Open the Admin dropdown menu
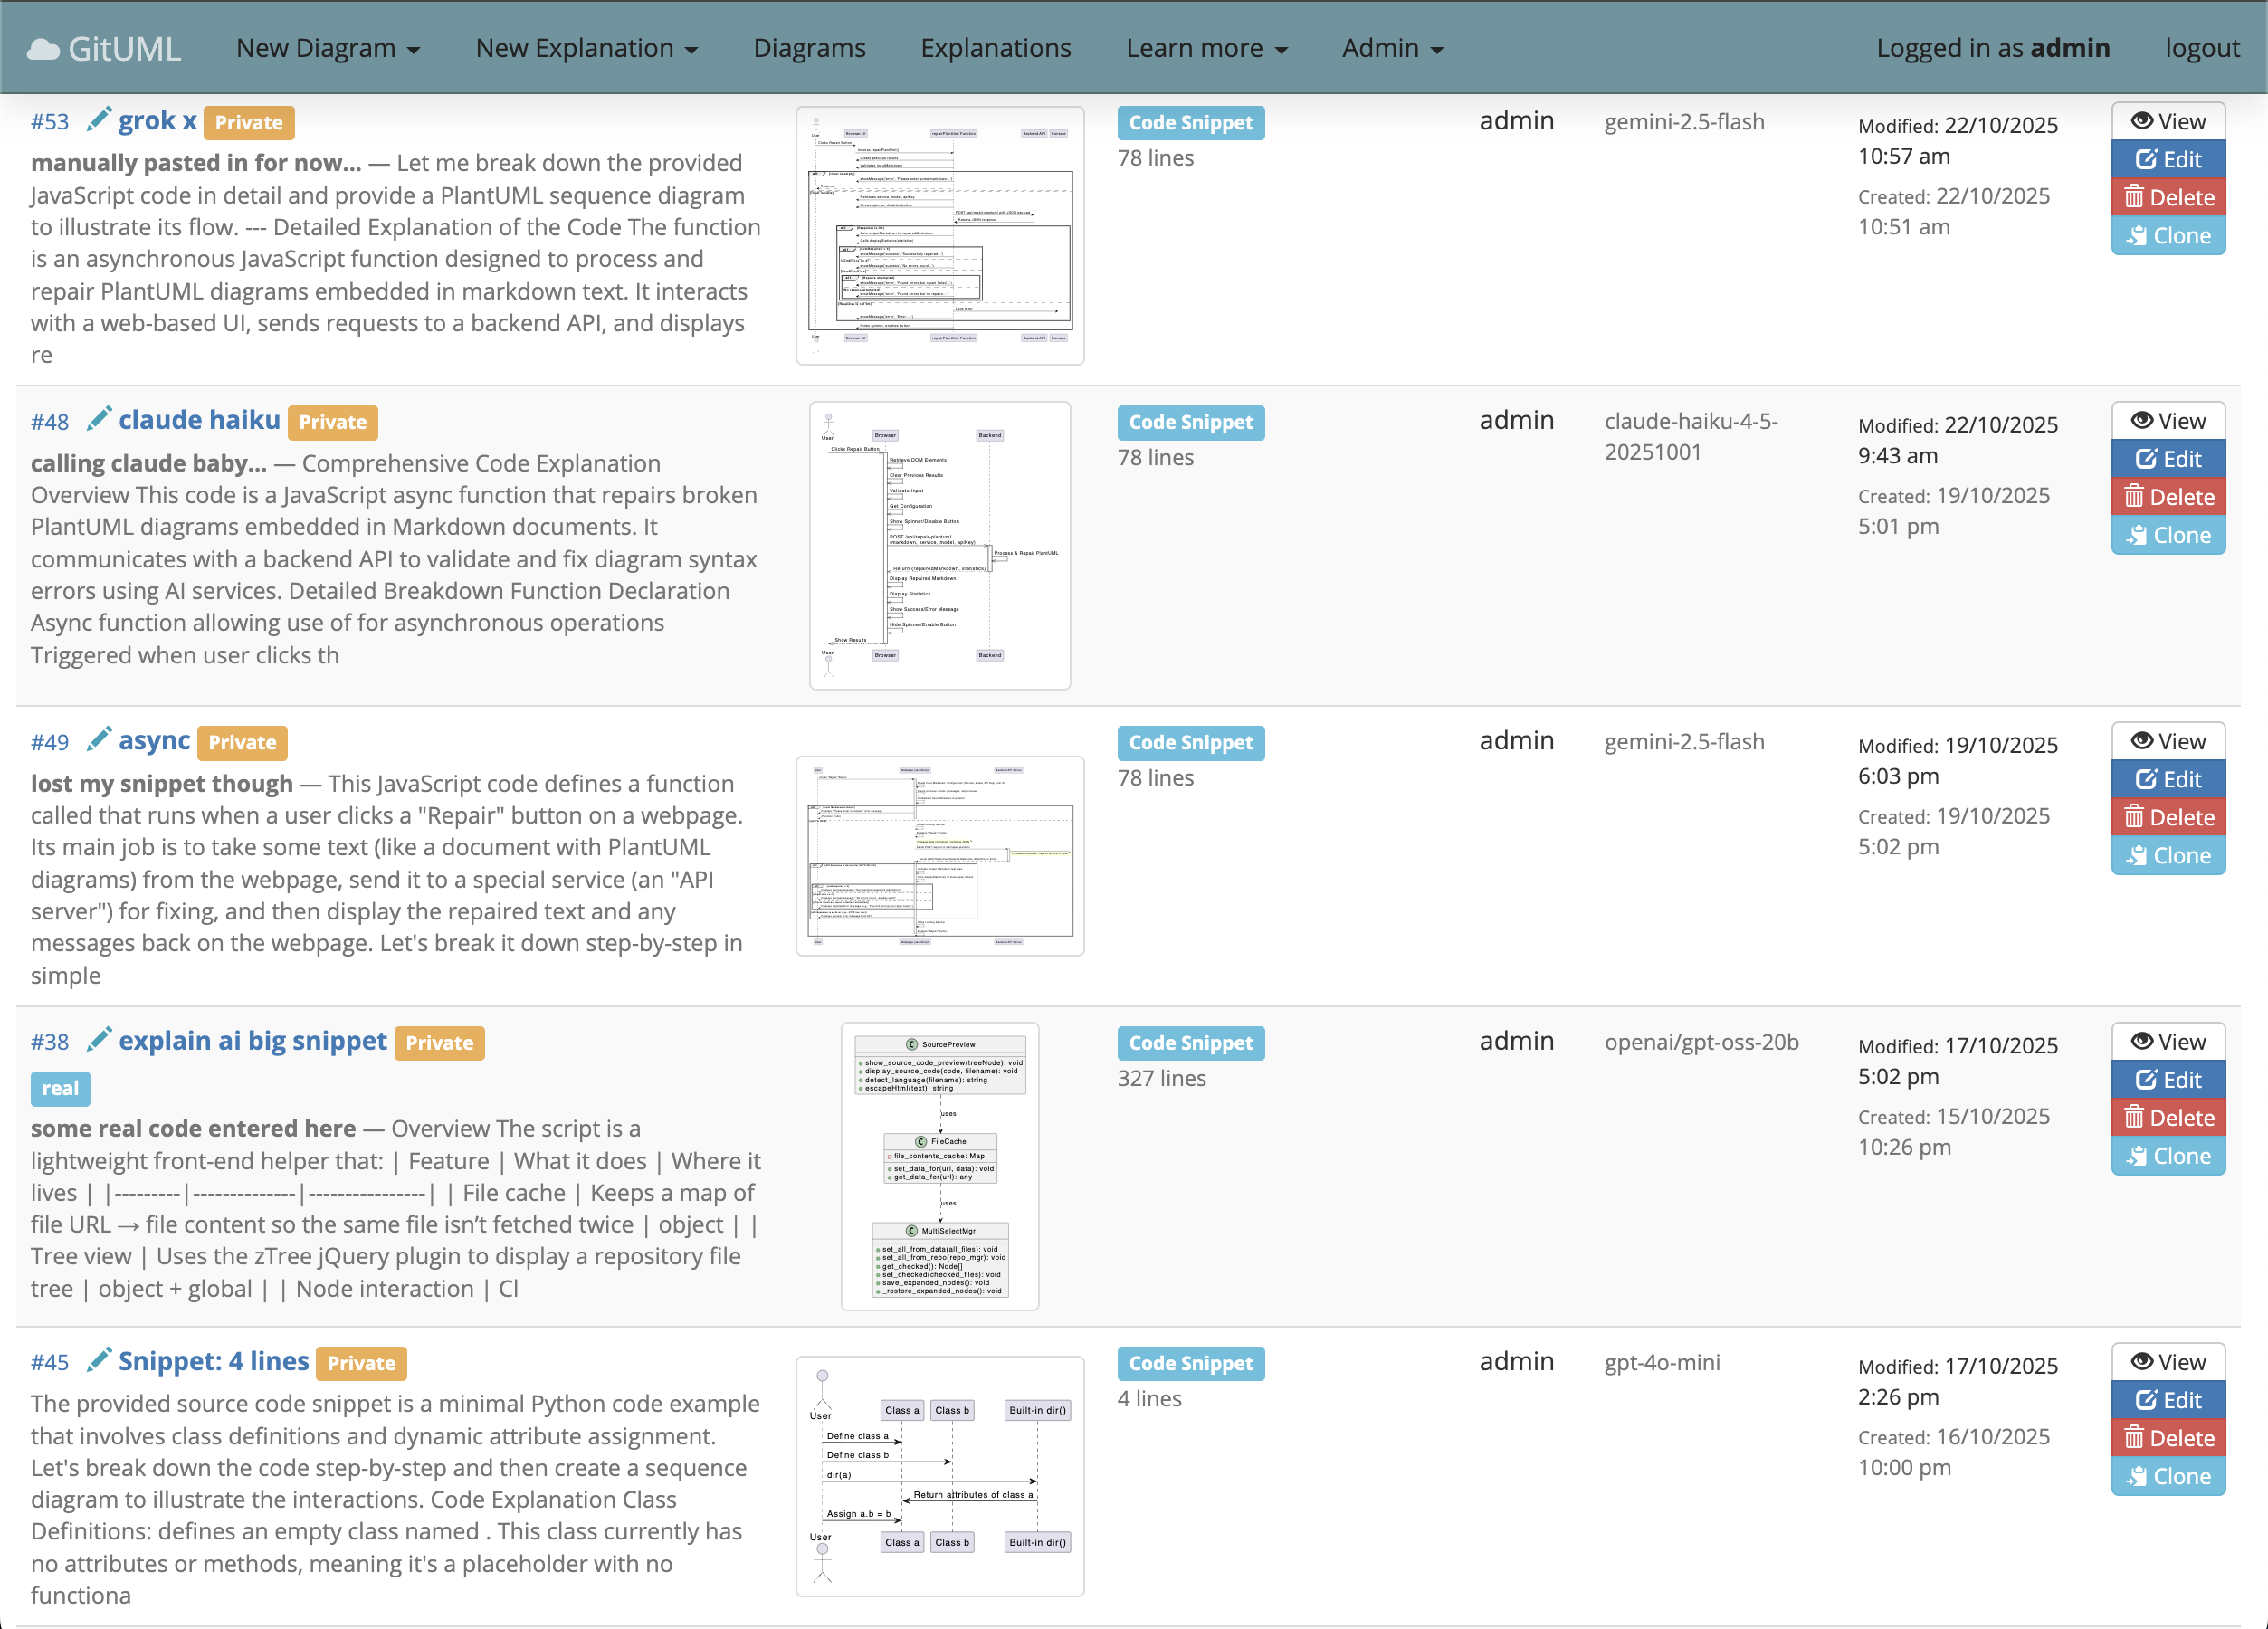This screenshot has width=2268, height=1629. [1392, 48]
